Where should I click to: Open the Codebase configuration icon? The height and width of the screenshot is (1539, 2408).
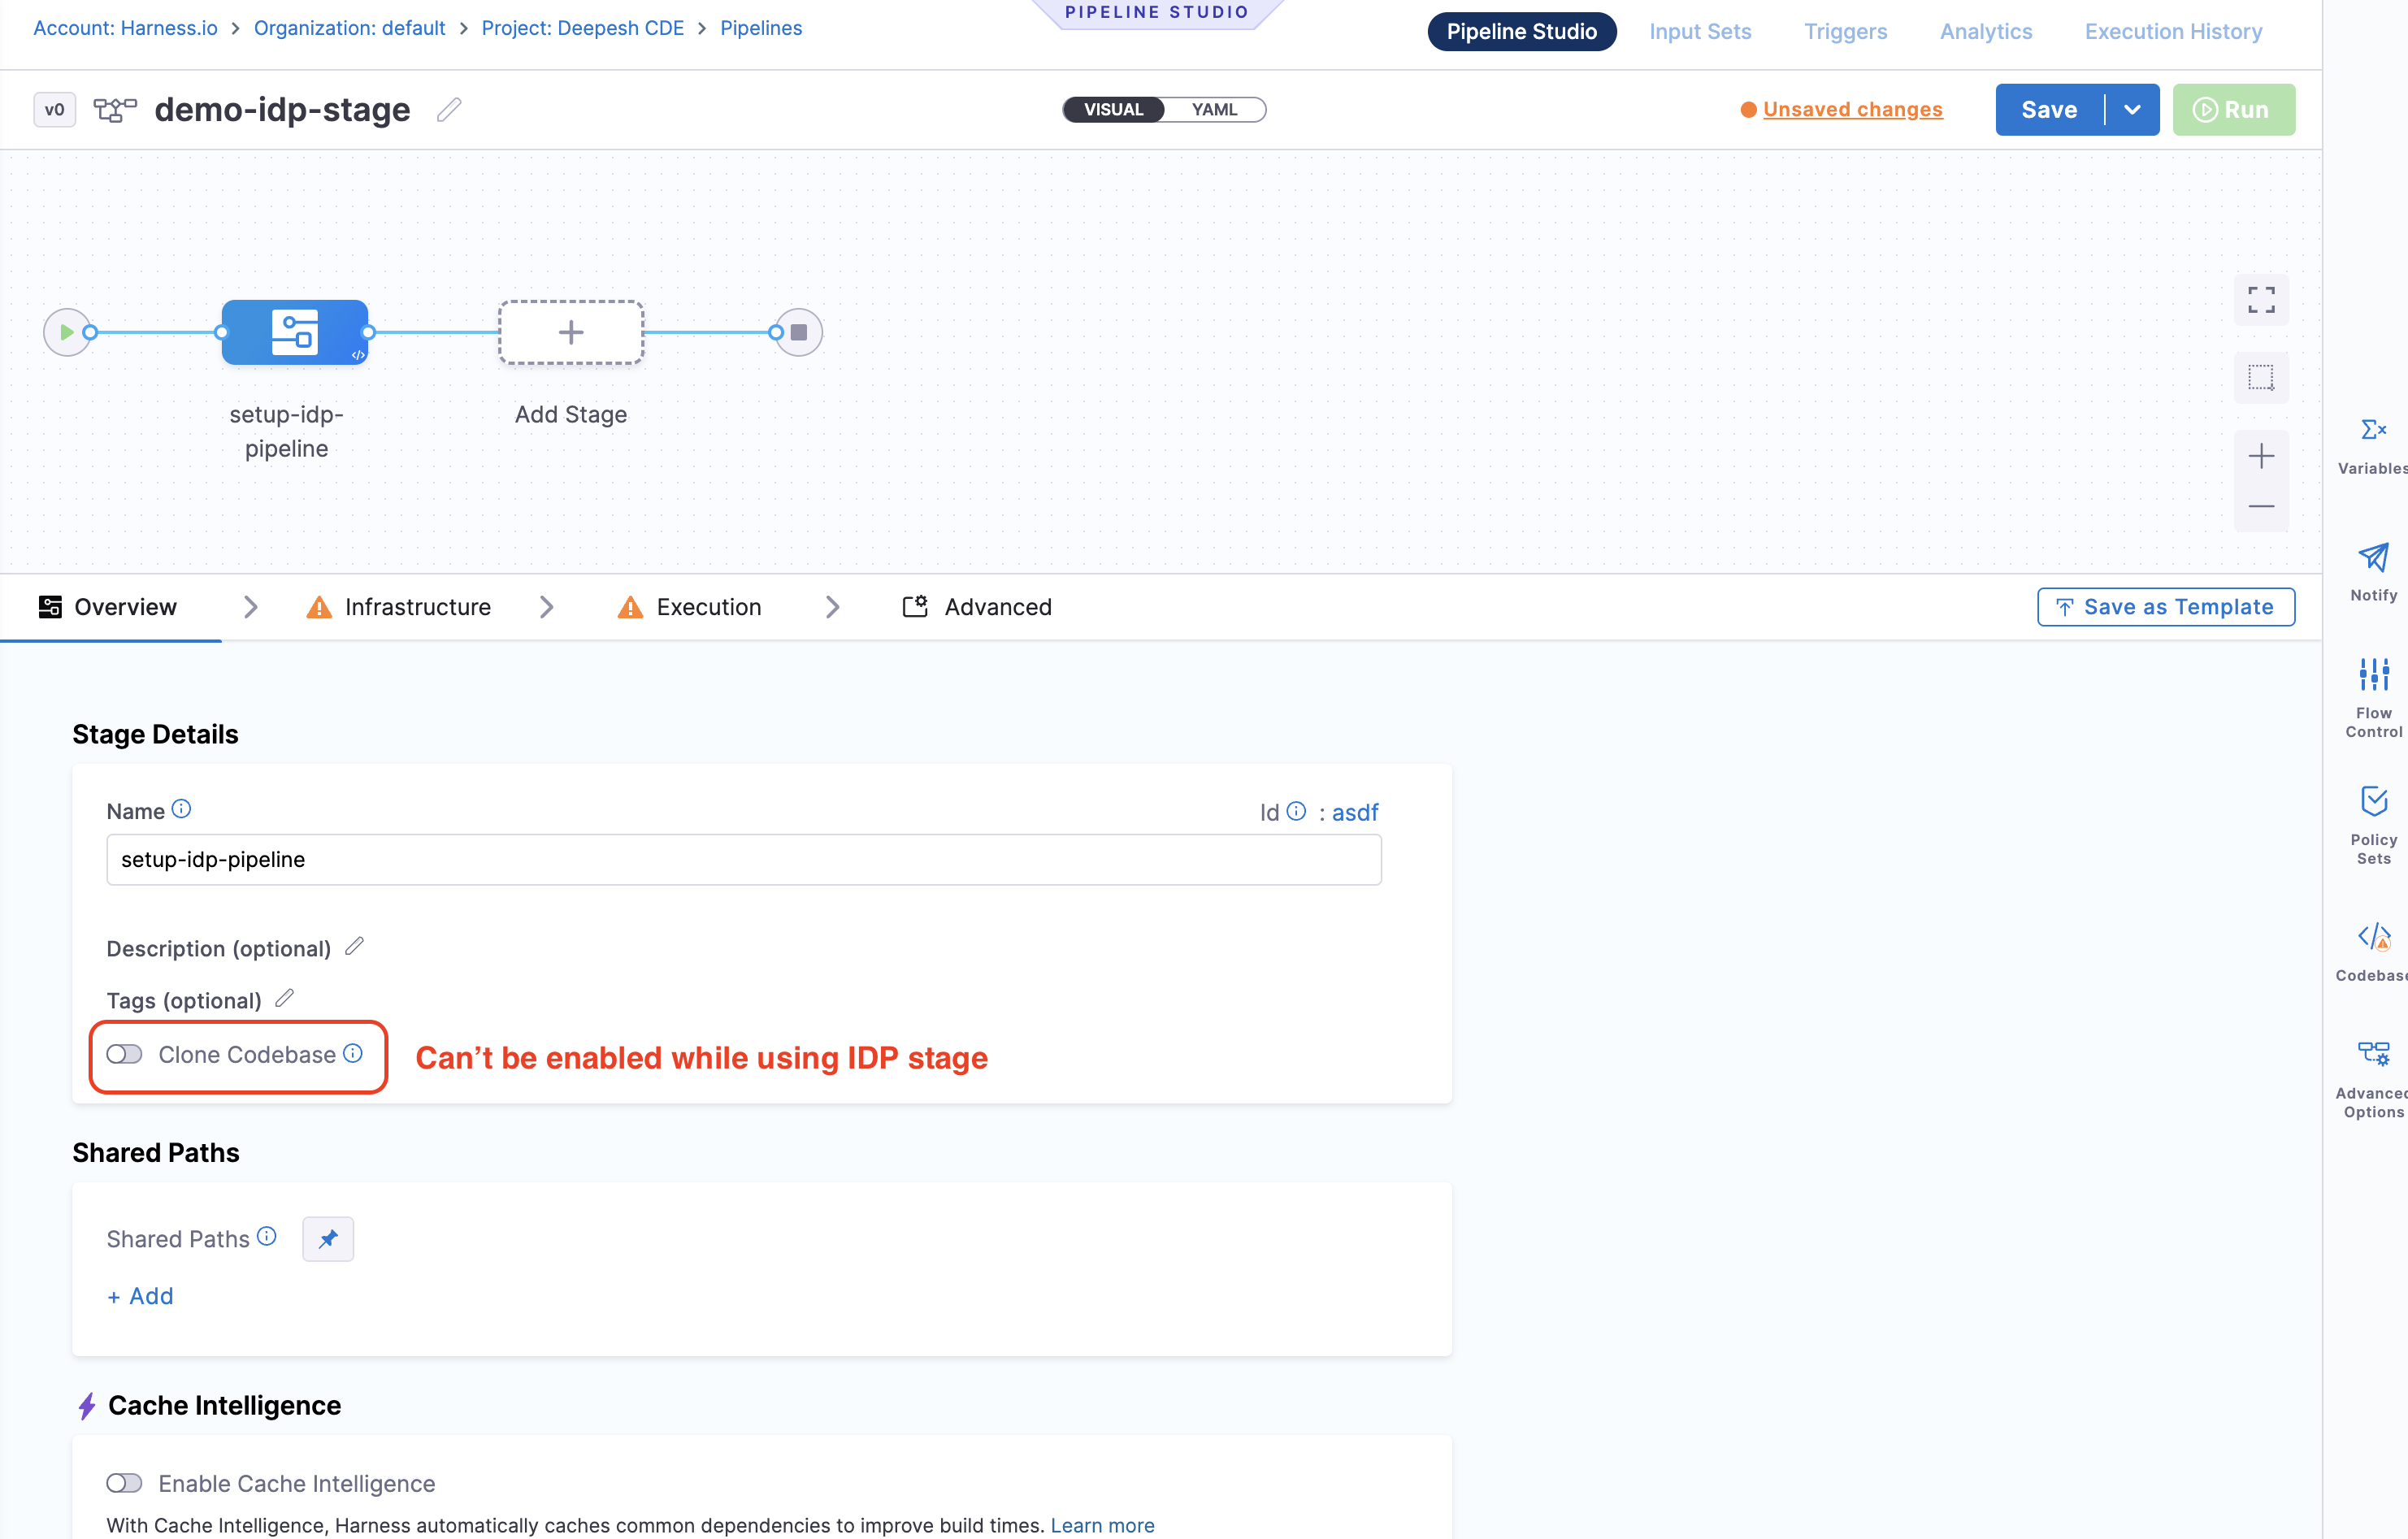pos(2372,937)
